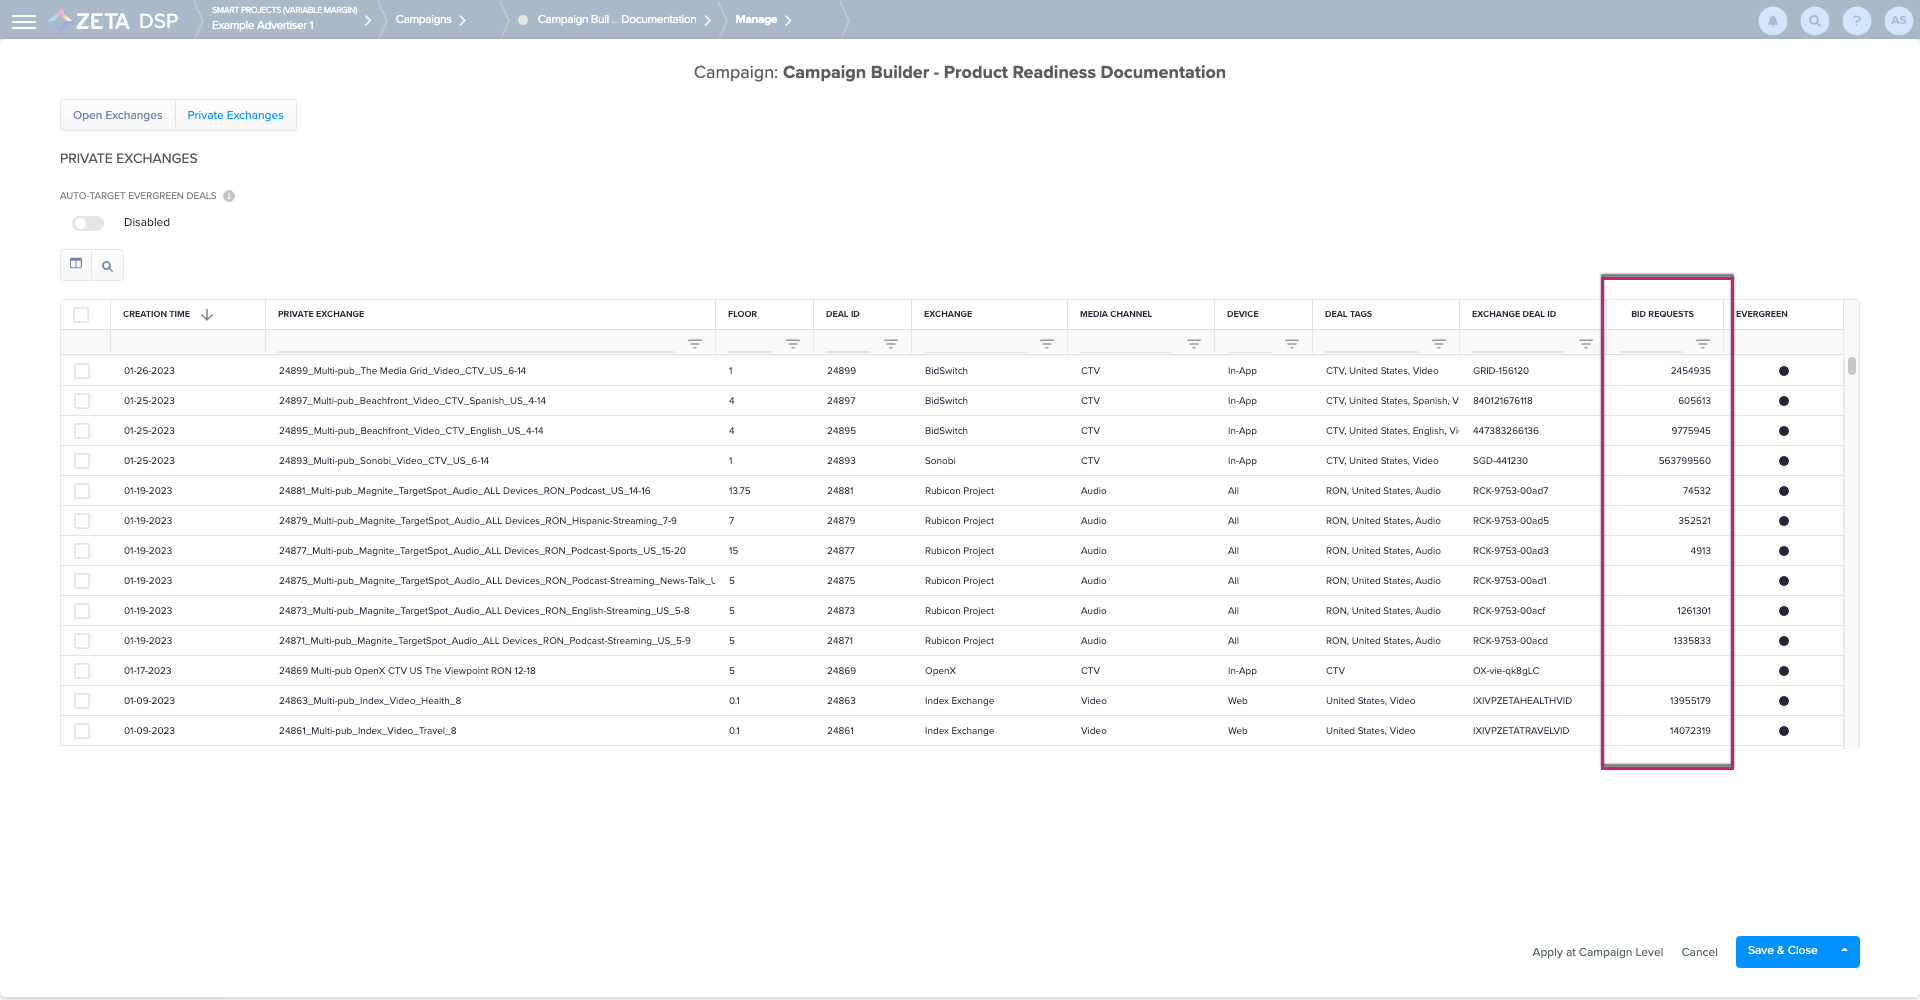Open filter icon for Private Exchange column
The height and width of the screenshot is (1000, 1920).
click(x=695, y=344)
